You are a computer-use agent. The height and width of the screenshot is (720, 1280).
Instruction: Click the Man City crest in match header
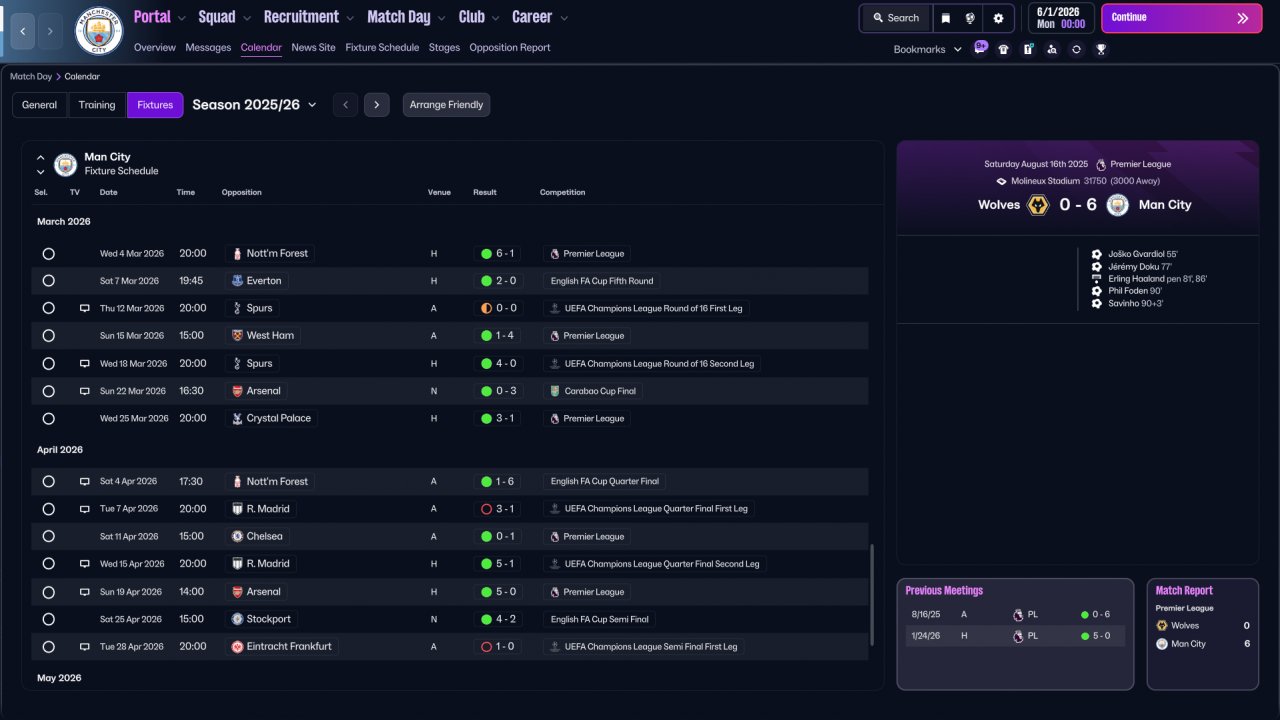[x=1118, y=205]
